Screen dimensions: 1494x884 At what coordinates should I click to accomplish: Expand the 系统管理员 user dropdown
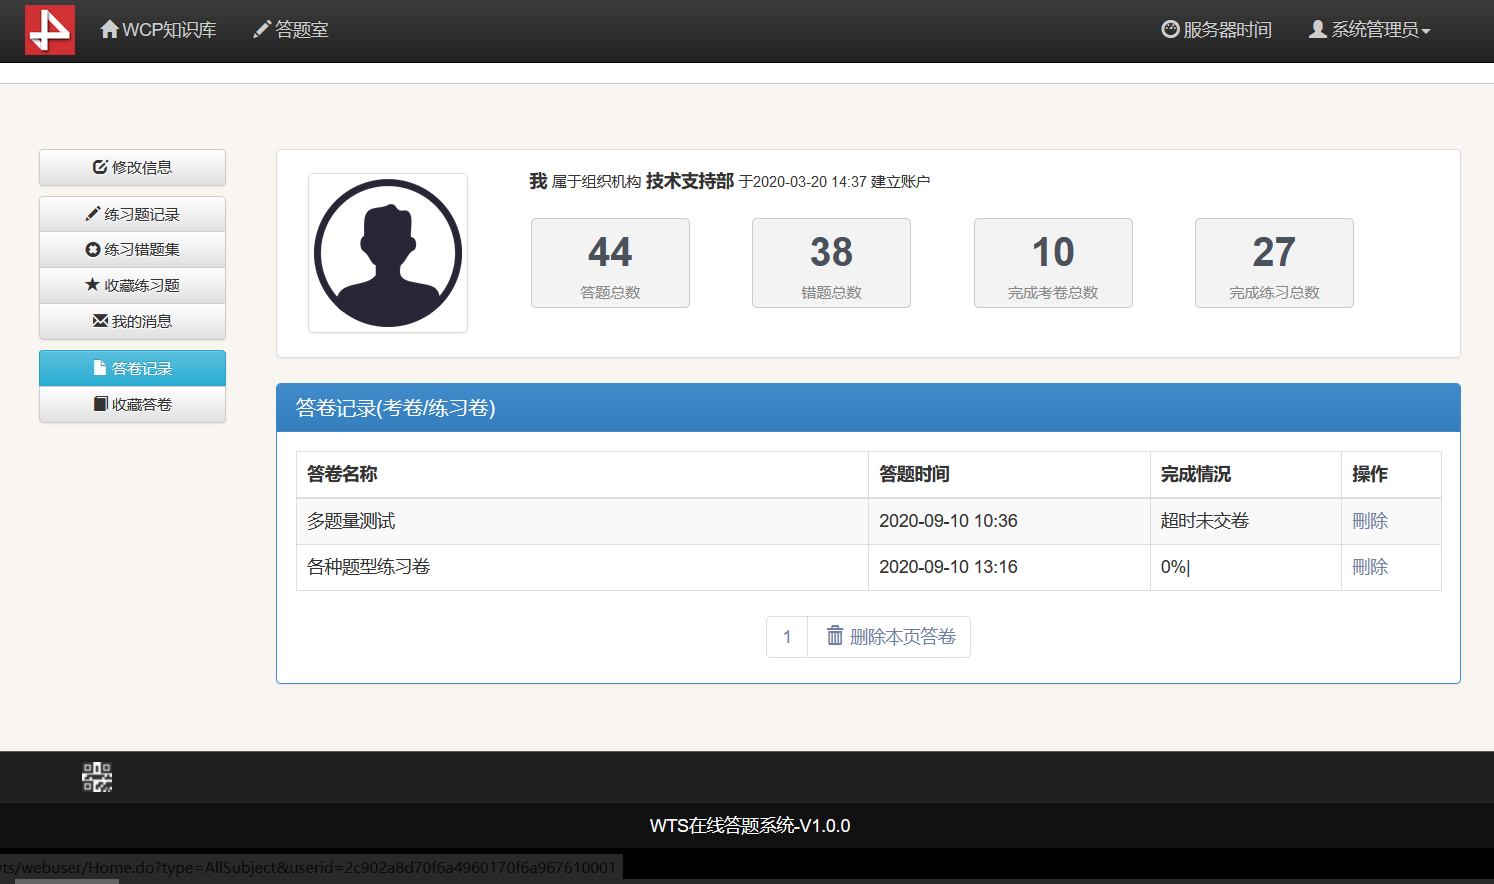coord(1370,30)
